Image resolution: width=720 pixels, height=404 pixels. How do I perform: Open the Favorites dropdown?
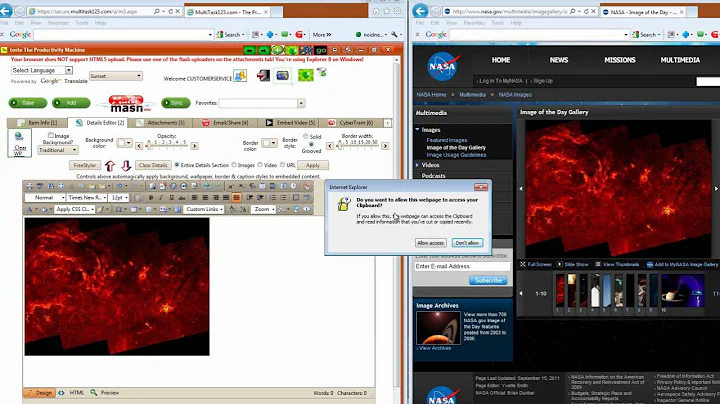[x=262, y=103]
